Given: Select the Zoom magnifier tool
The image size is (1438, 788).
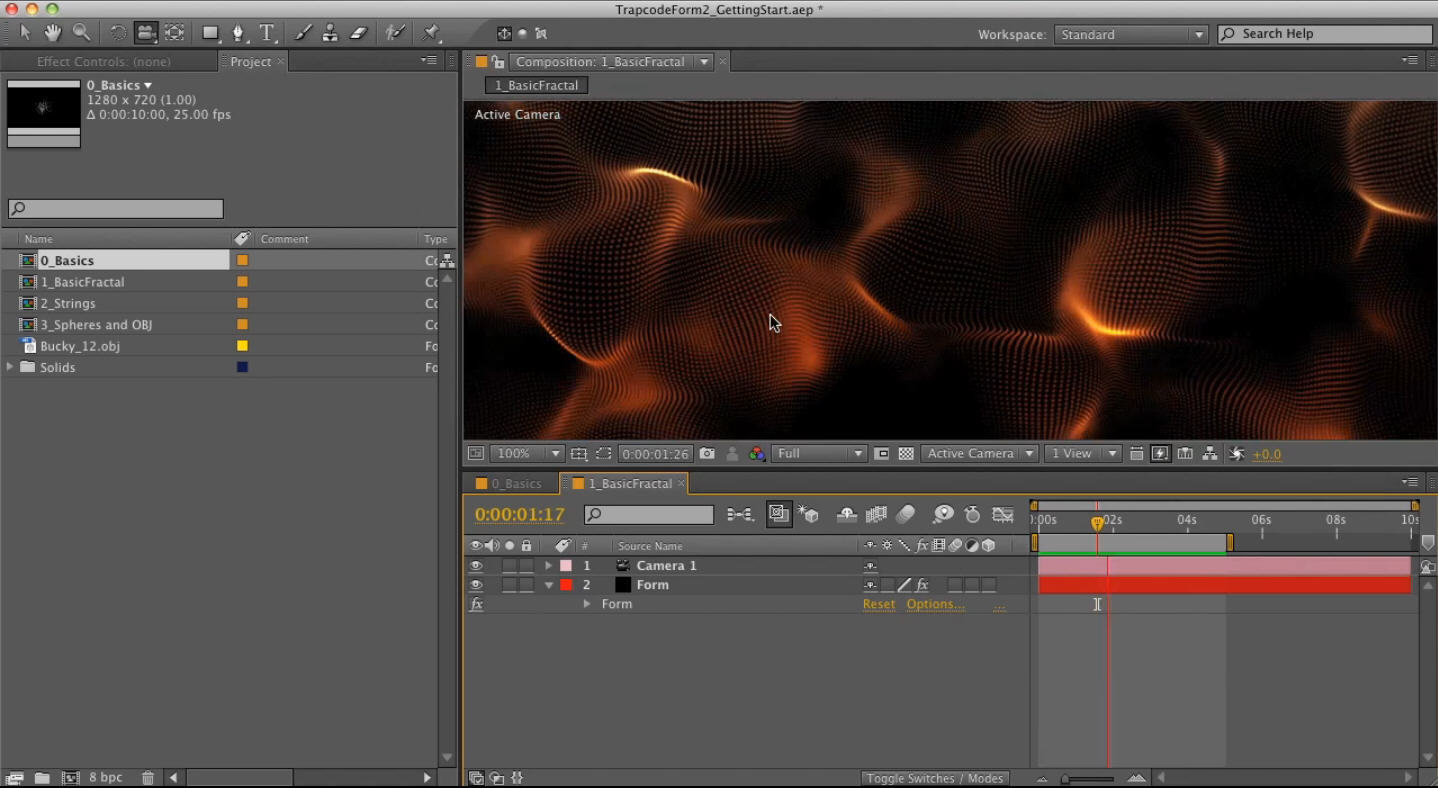Looking at the screenshot, I should coord(81,33).
